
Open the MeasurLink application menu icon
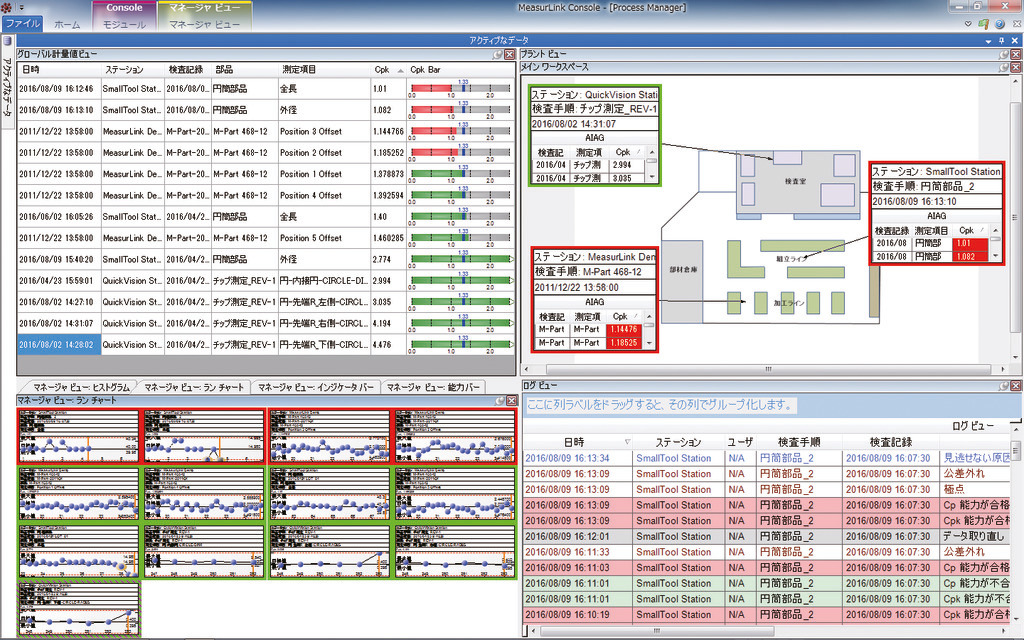tap(7, 8)
